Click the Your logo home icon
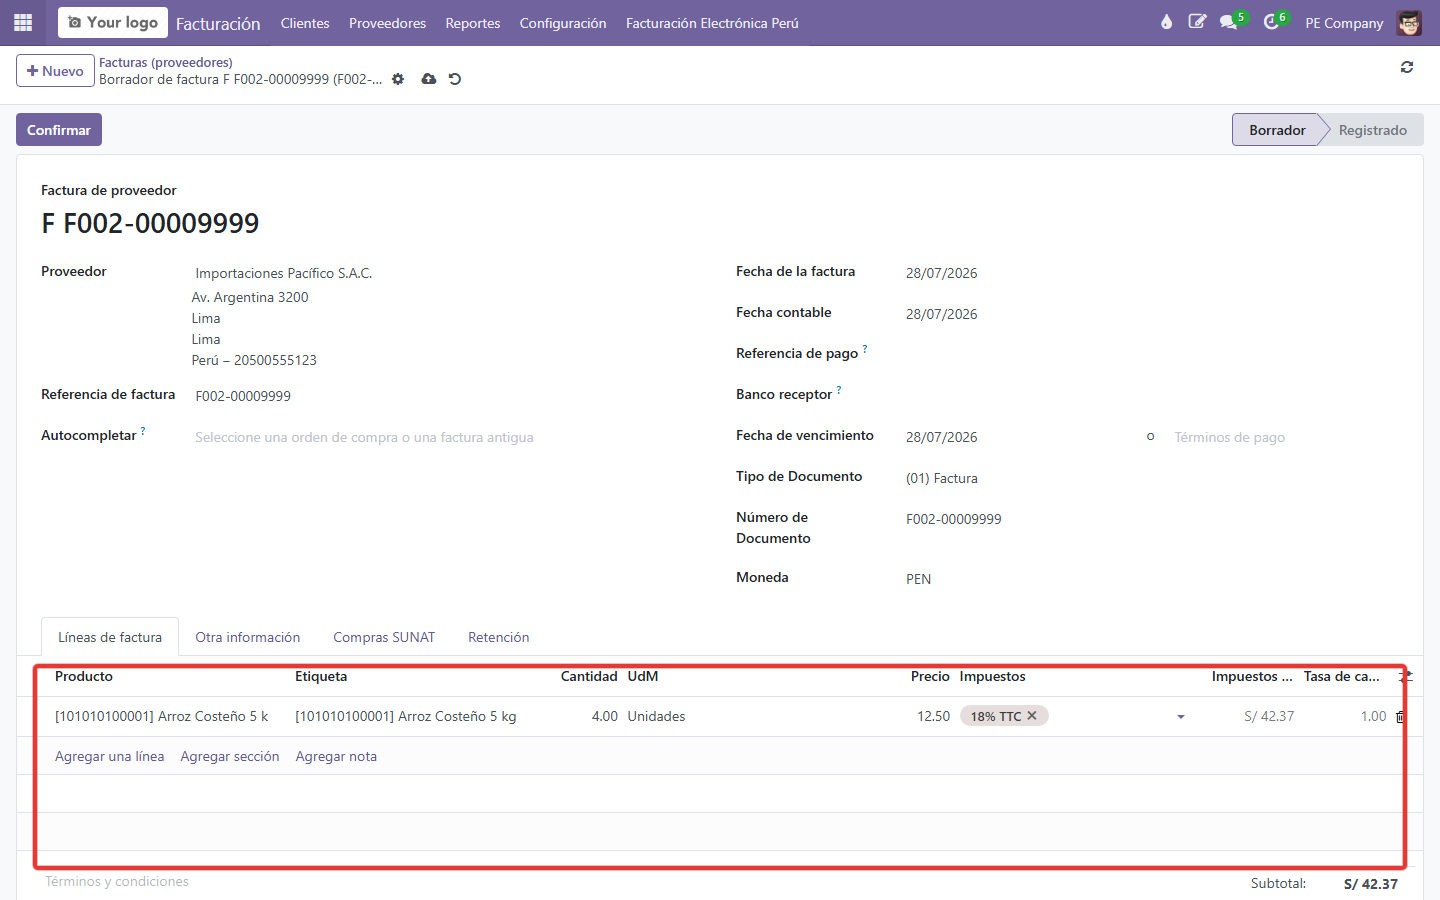Image resolution: width=1440 pixels, height=900 pixels. (x=113, y=22)
